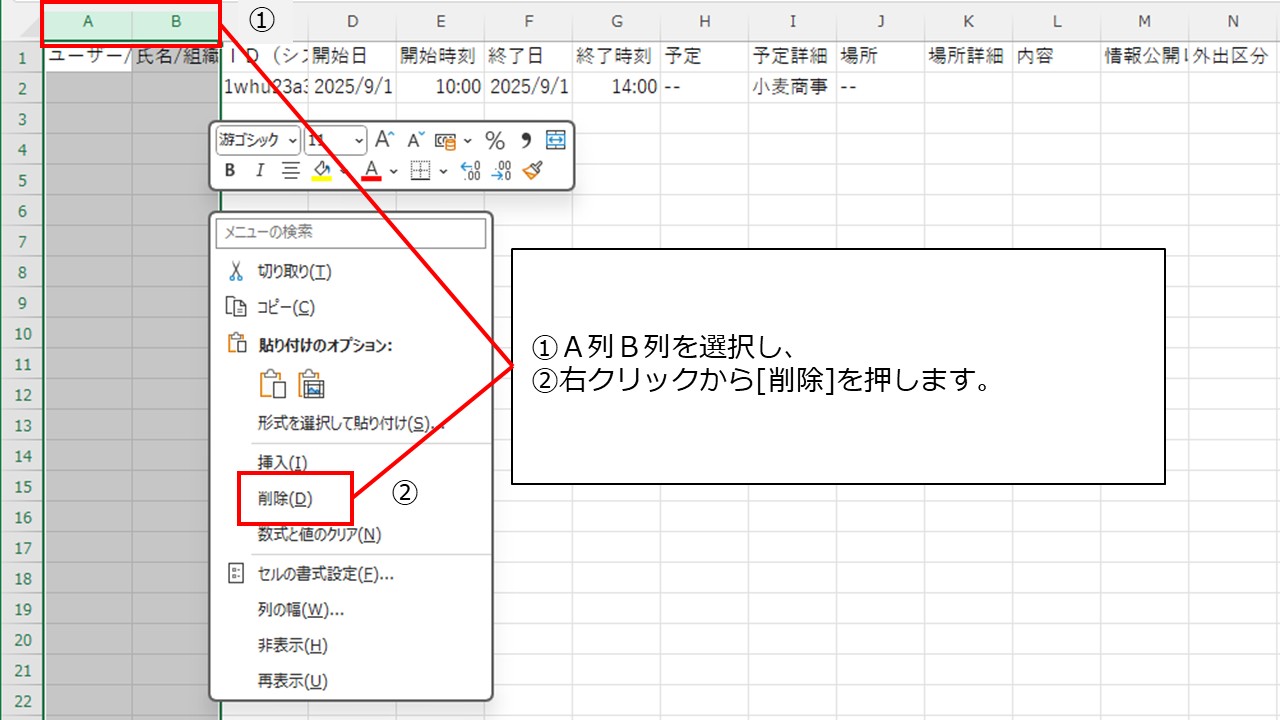Apply the red font color
Image resolution: width=1280 pixels, height=720 pixels.
372,171
